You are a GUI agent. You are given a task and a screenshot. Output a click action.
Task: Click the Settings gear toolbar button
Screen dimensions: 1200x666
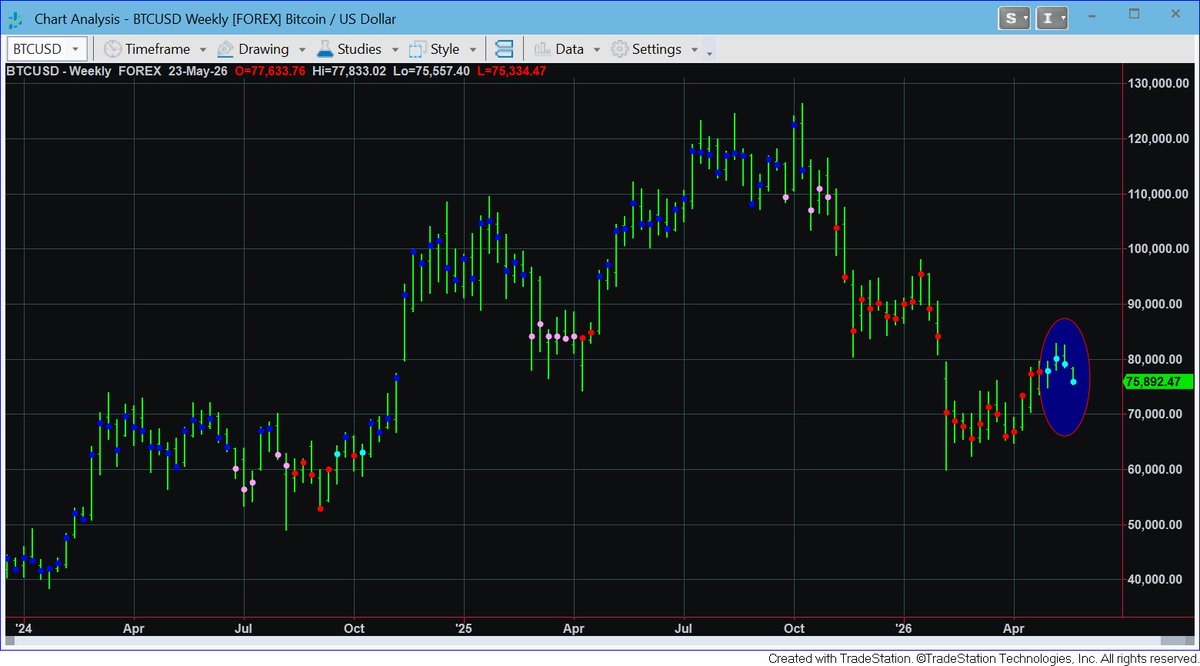pyautogui.click(x=646, y=49)
